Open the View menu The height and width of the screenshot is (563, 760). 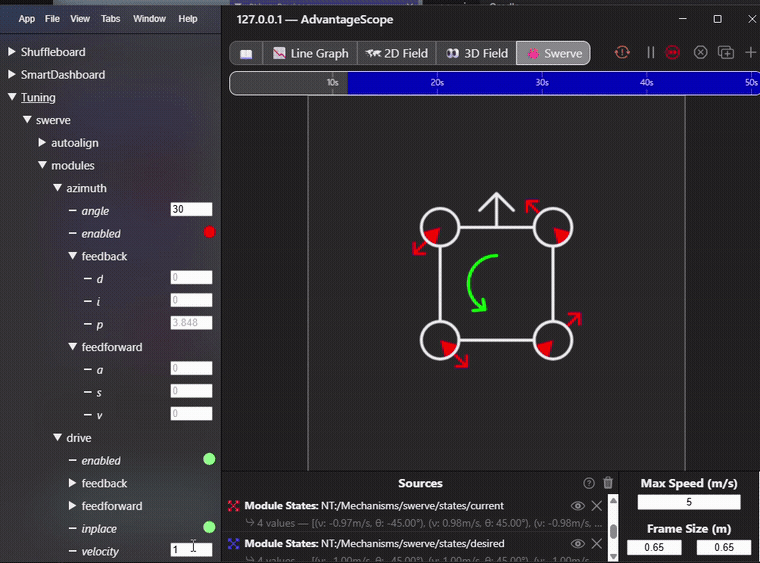80,19
